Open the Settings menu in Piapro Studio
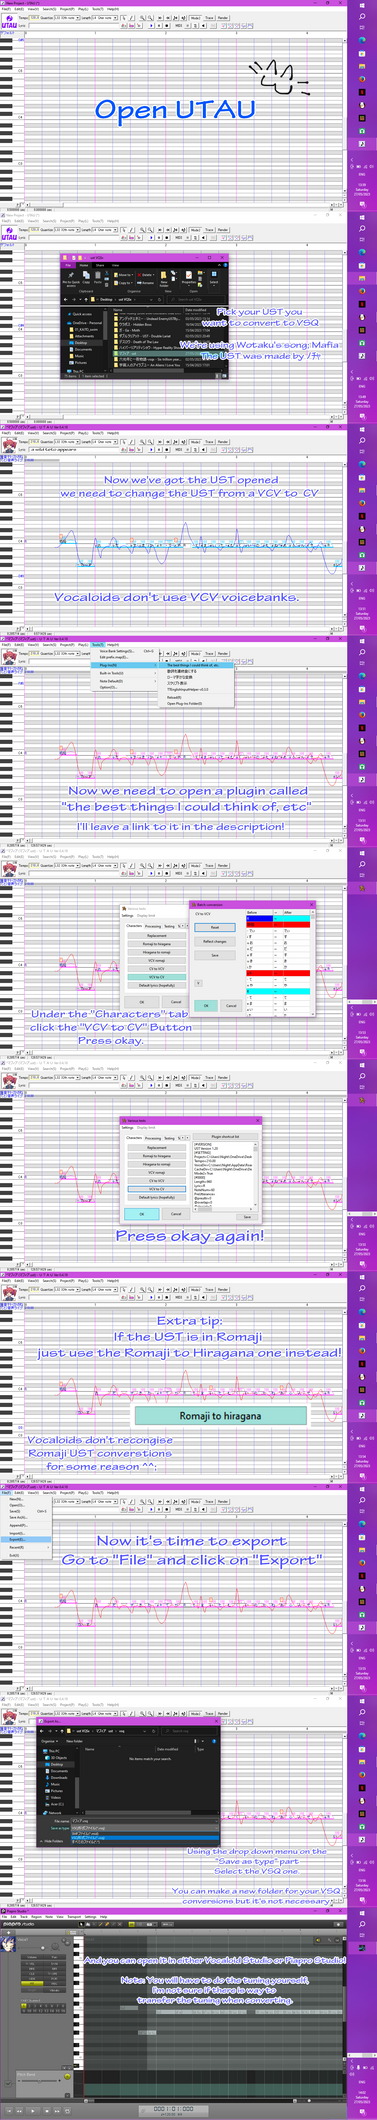Screen dimensions: 377x2120 (x=90, y=1917)
